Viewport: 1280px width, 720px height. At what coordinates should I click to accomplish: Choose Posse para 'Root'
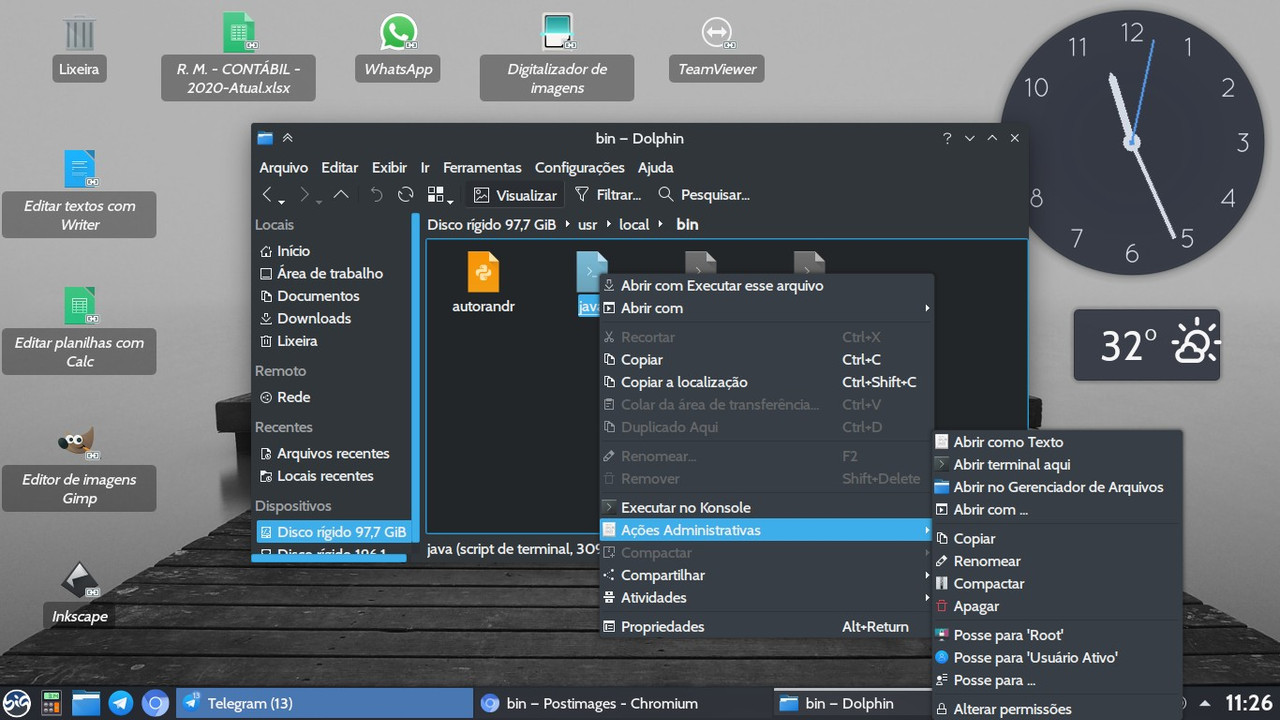[x=1057, y=635]
